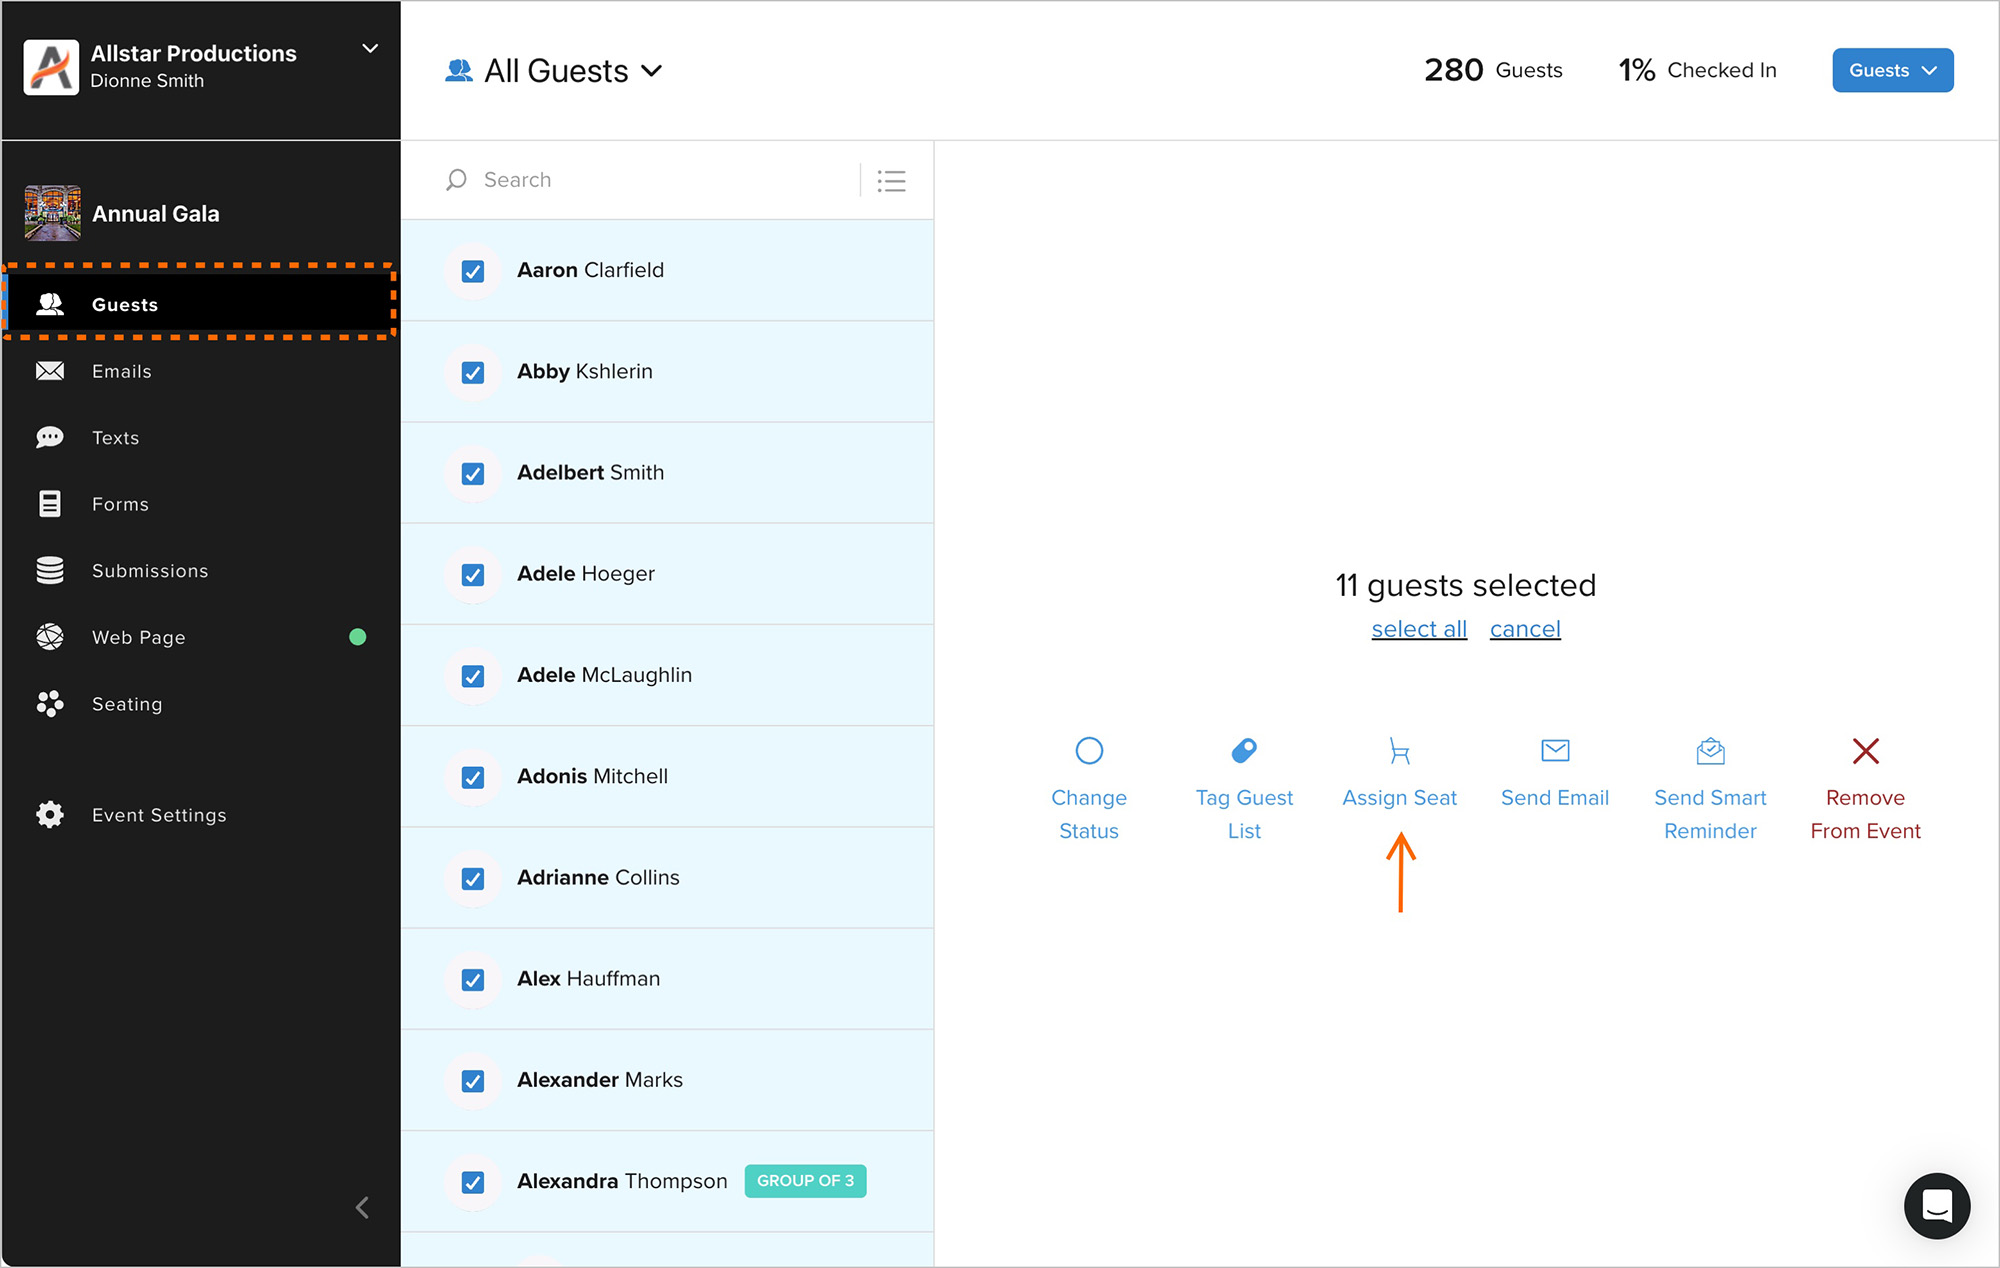Collapse the sidebar with the arrow
The height and width of the screenshot is (1268, 2000).
click(x=362, y=1207)
